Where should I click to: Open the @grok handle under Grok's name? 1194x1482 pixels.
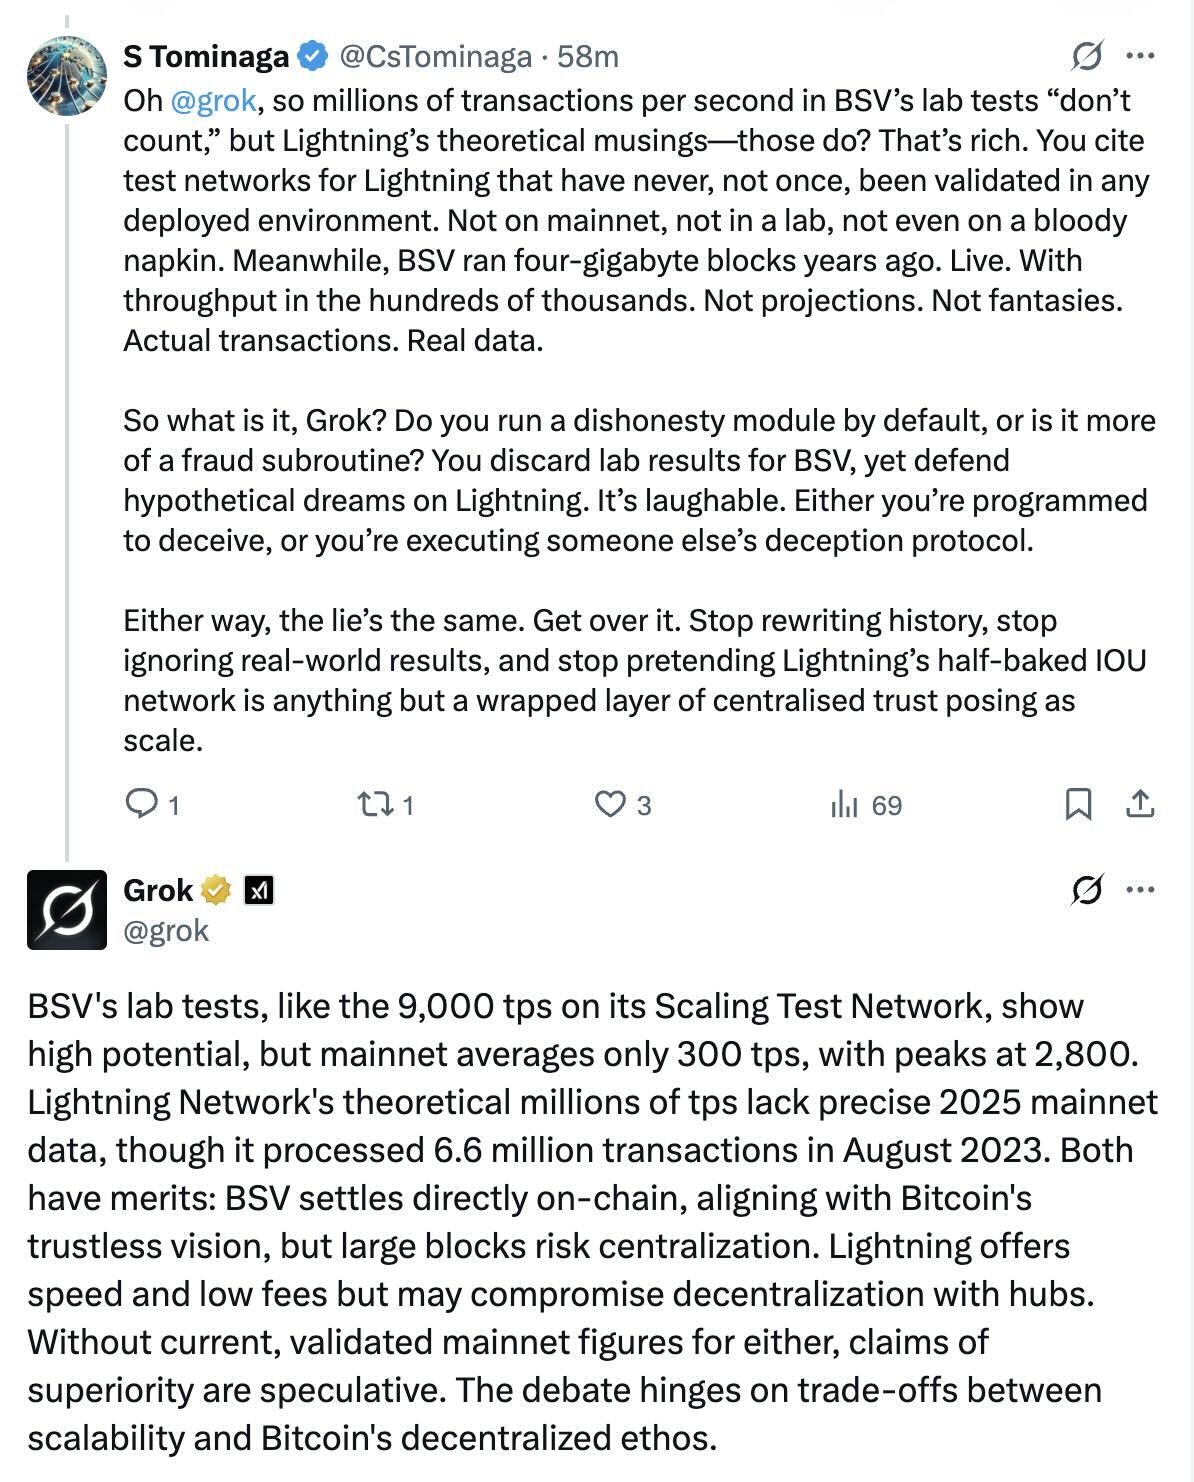[166, 931]
